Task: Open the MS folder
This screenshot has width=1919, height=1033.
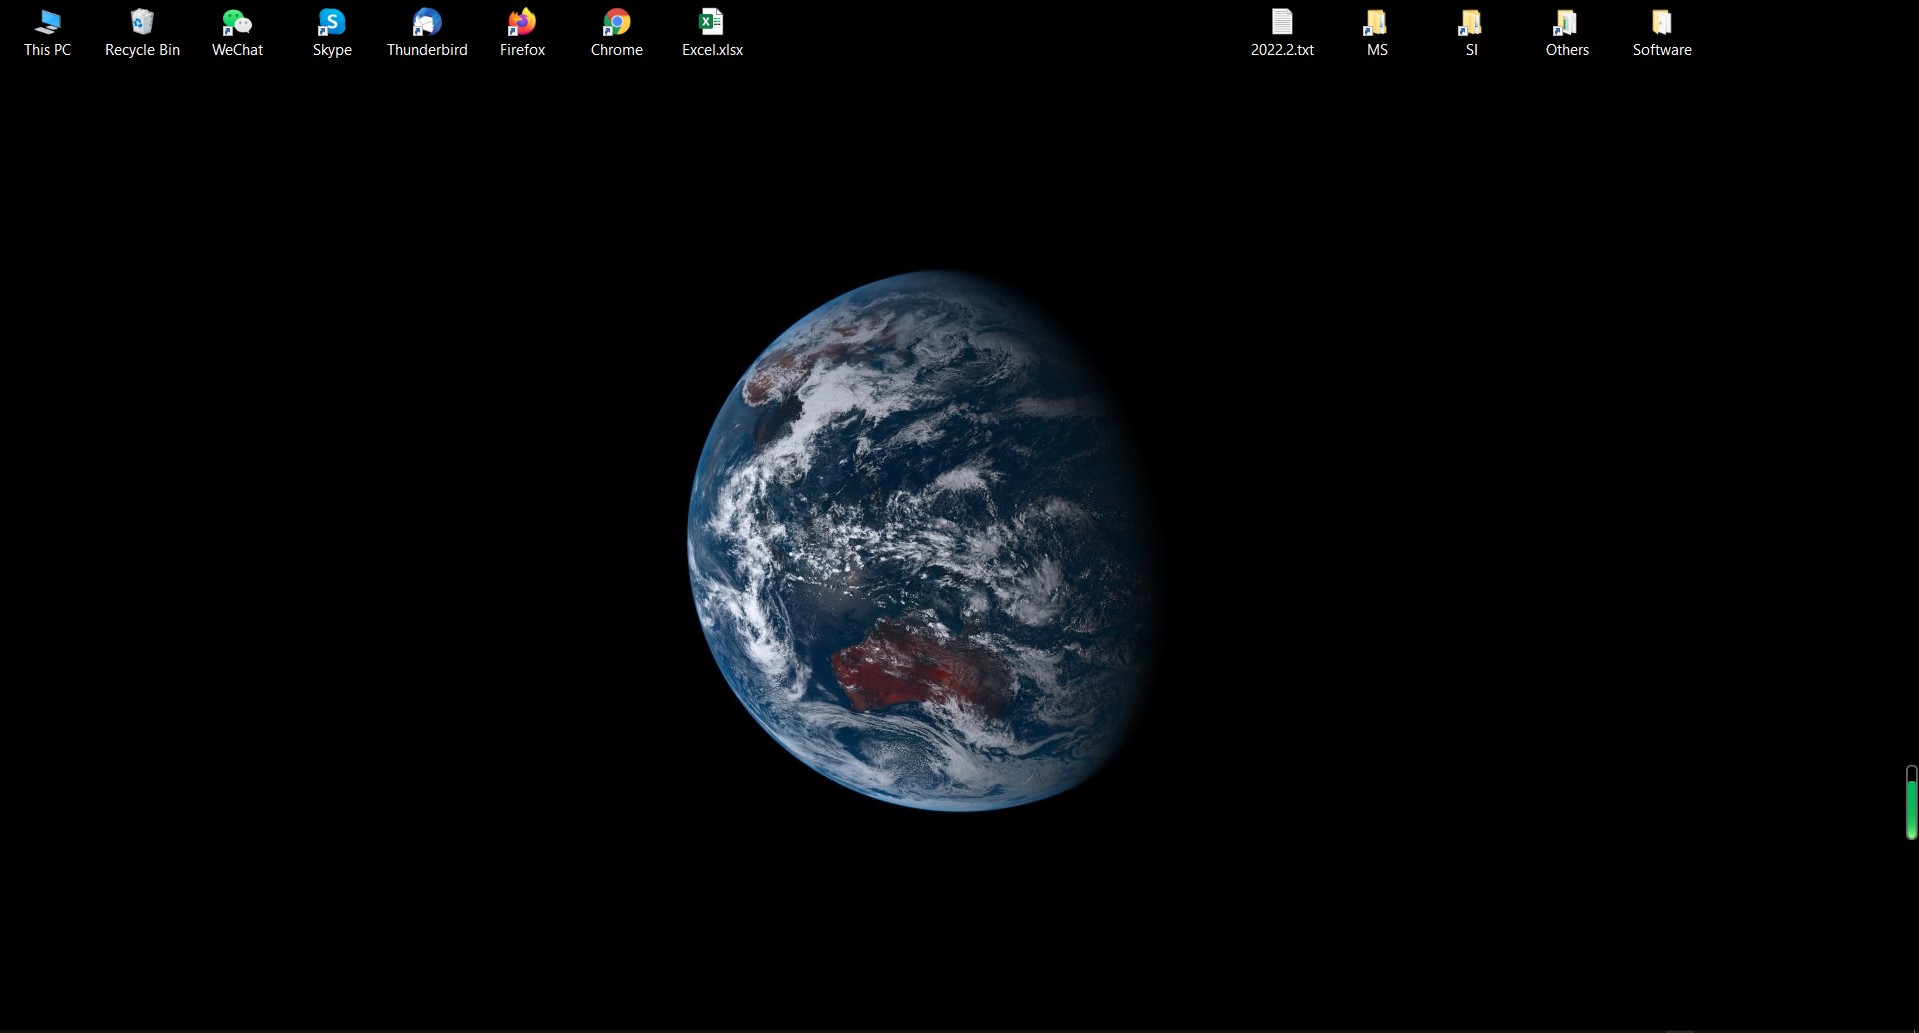Action: coord(1375,21)
